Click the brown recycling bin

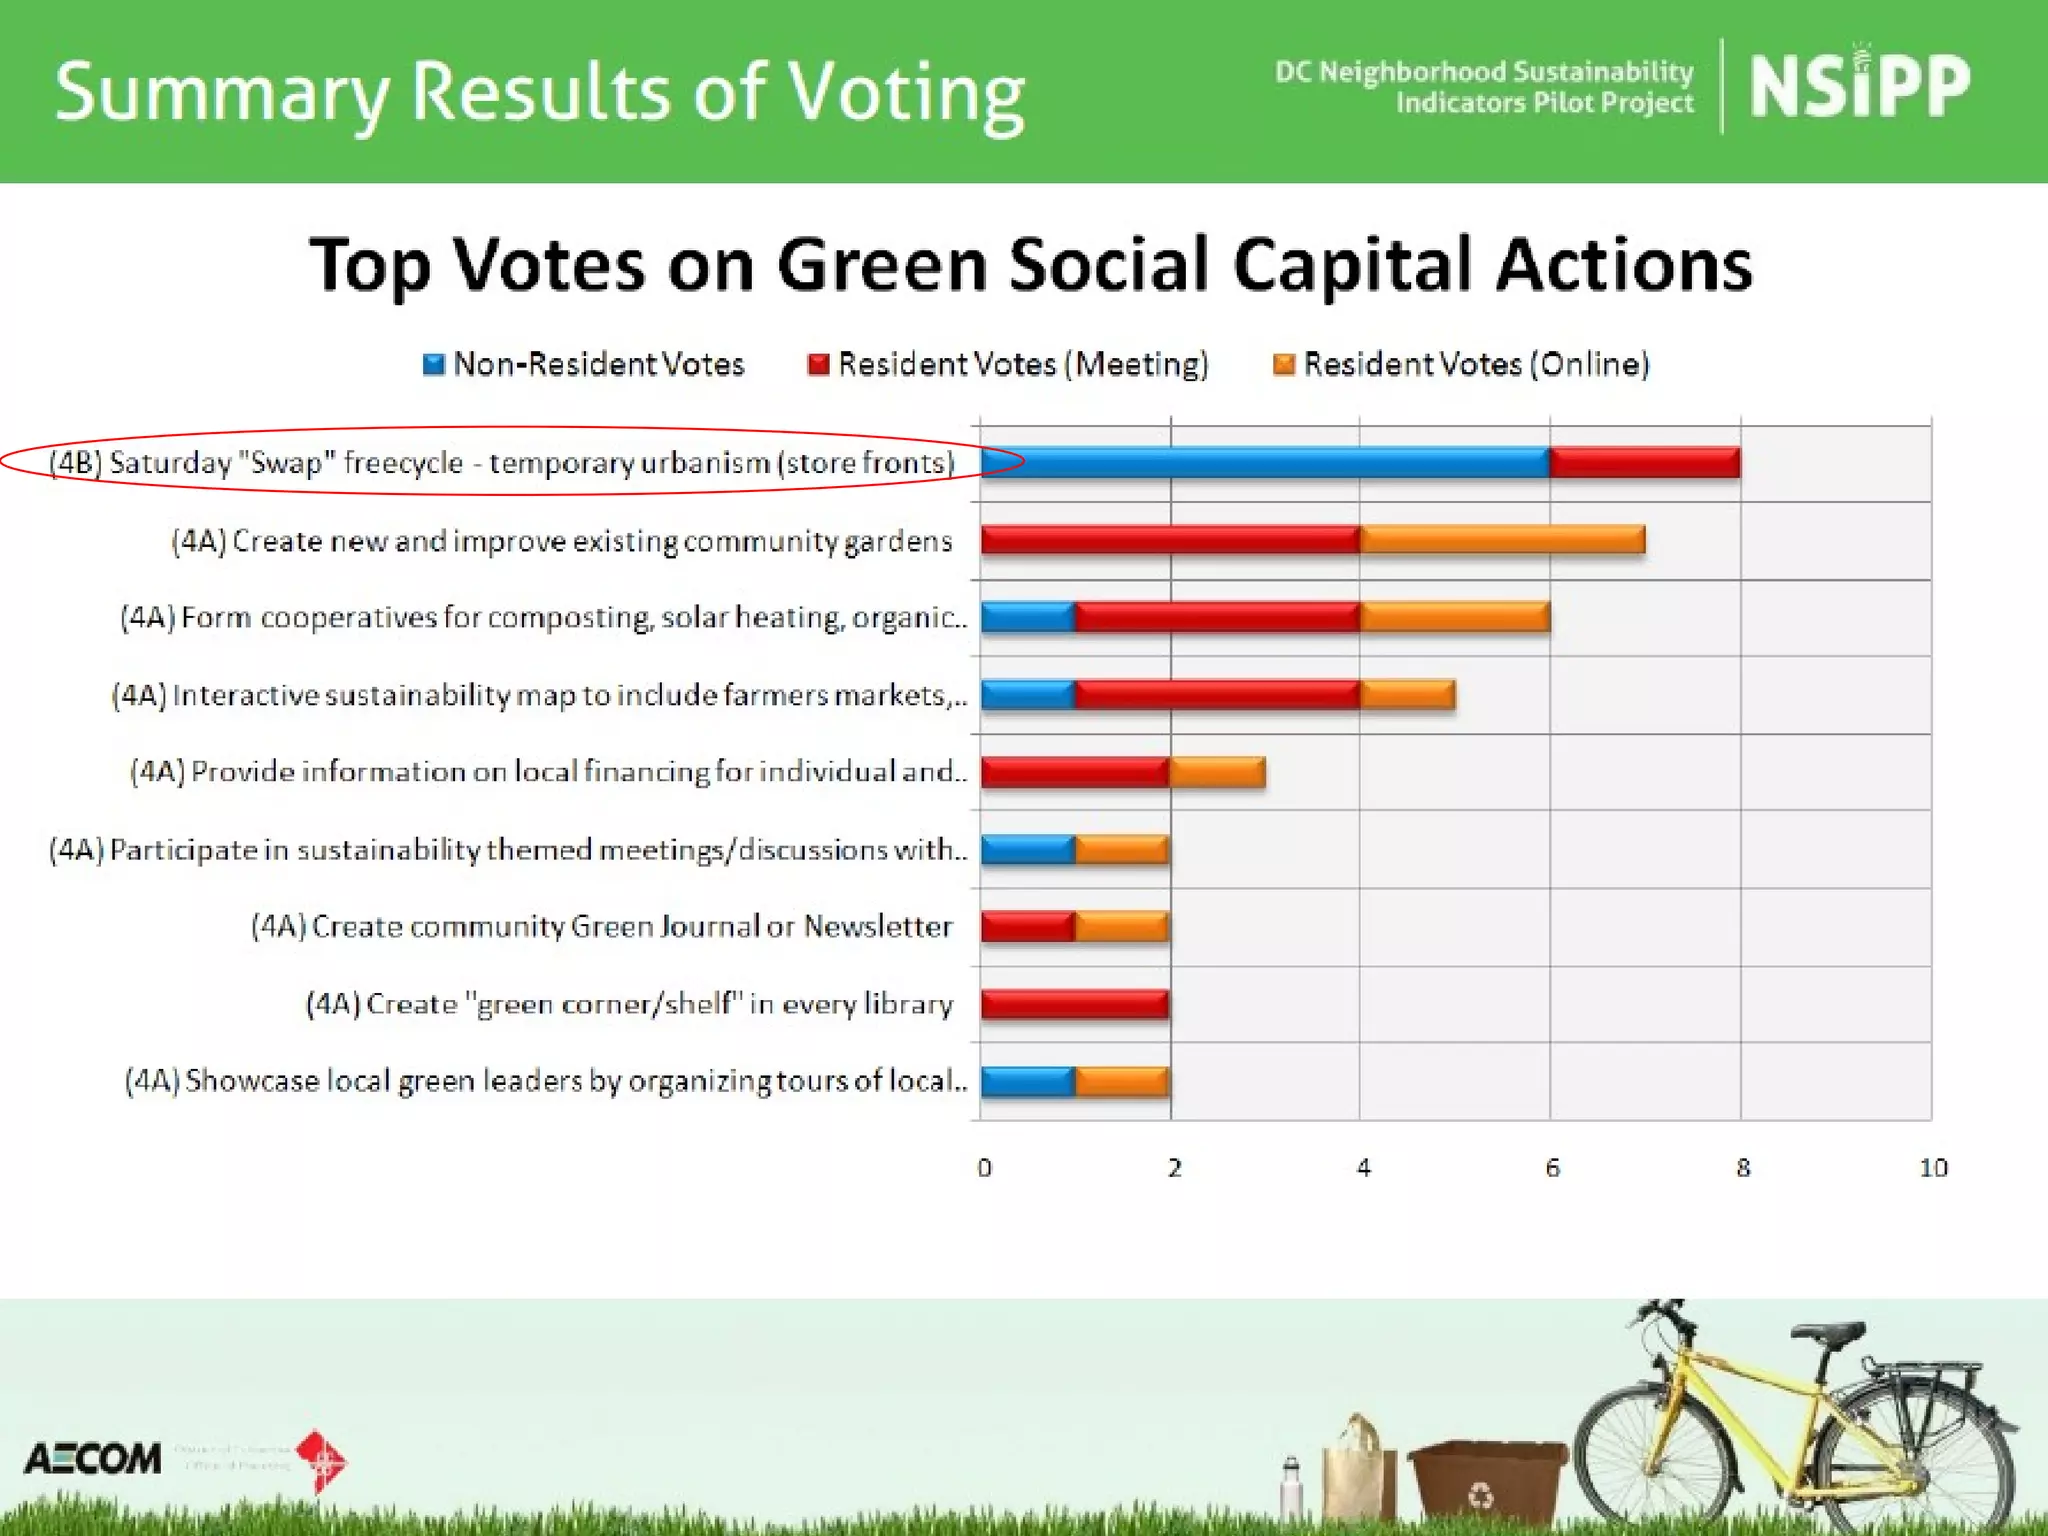1486,1485
